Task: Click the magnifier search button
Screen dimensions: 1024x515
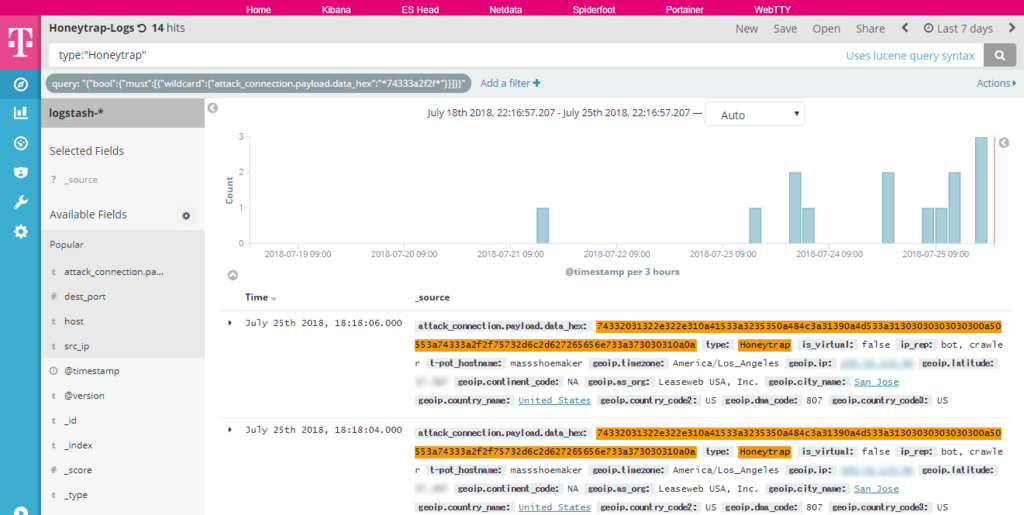Action: [x=1000, y=55]
